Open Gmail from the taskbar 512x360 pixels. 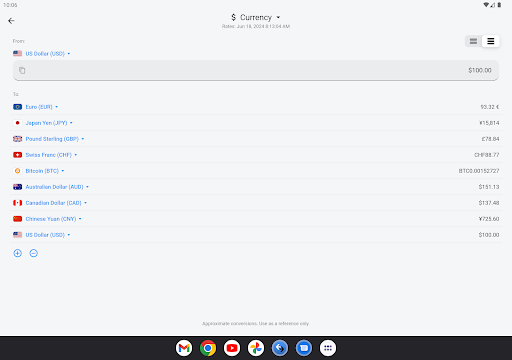[184, 348]
